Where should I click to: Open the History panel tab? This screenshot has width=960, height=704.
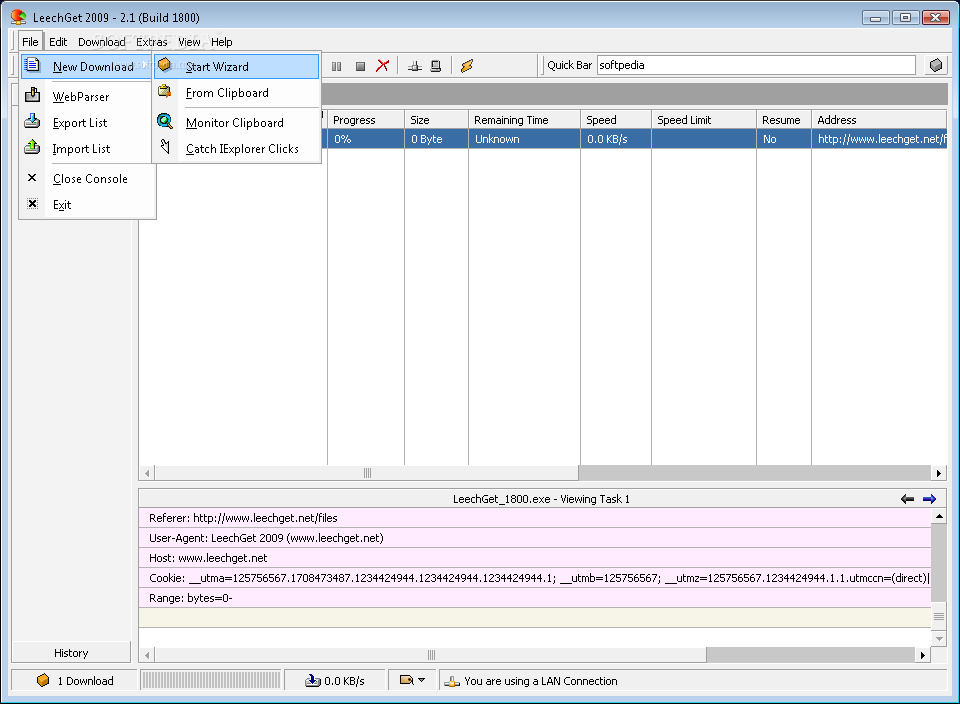(71, 653)
